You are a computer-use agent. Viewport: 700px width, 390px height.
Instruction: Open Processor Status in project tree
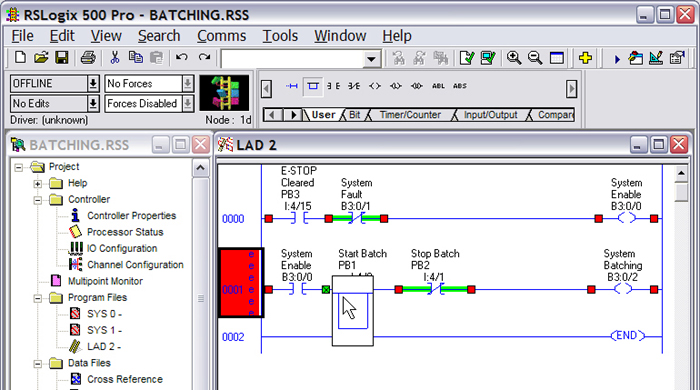[x=125, y=232]
